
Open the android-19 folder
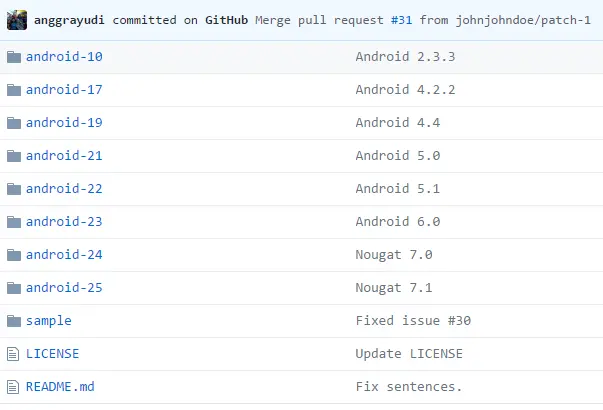pyautogui.click(x=64, y=123)
